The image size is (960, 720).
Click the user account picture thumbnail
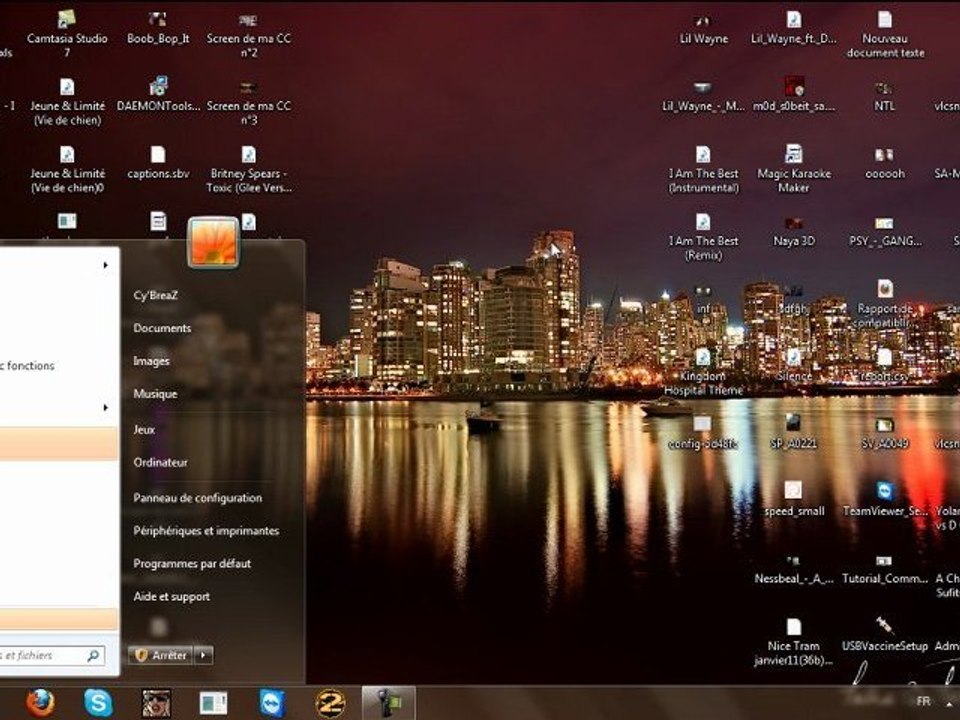pyautogui.click(x=213, y=243)
